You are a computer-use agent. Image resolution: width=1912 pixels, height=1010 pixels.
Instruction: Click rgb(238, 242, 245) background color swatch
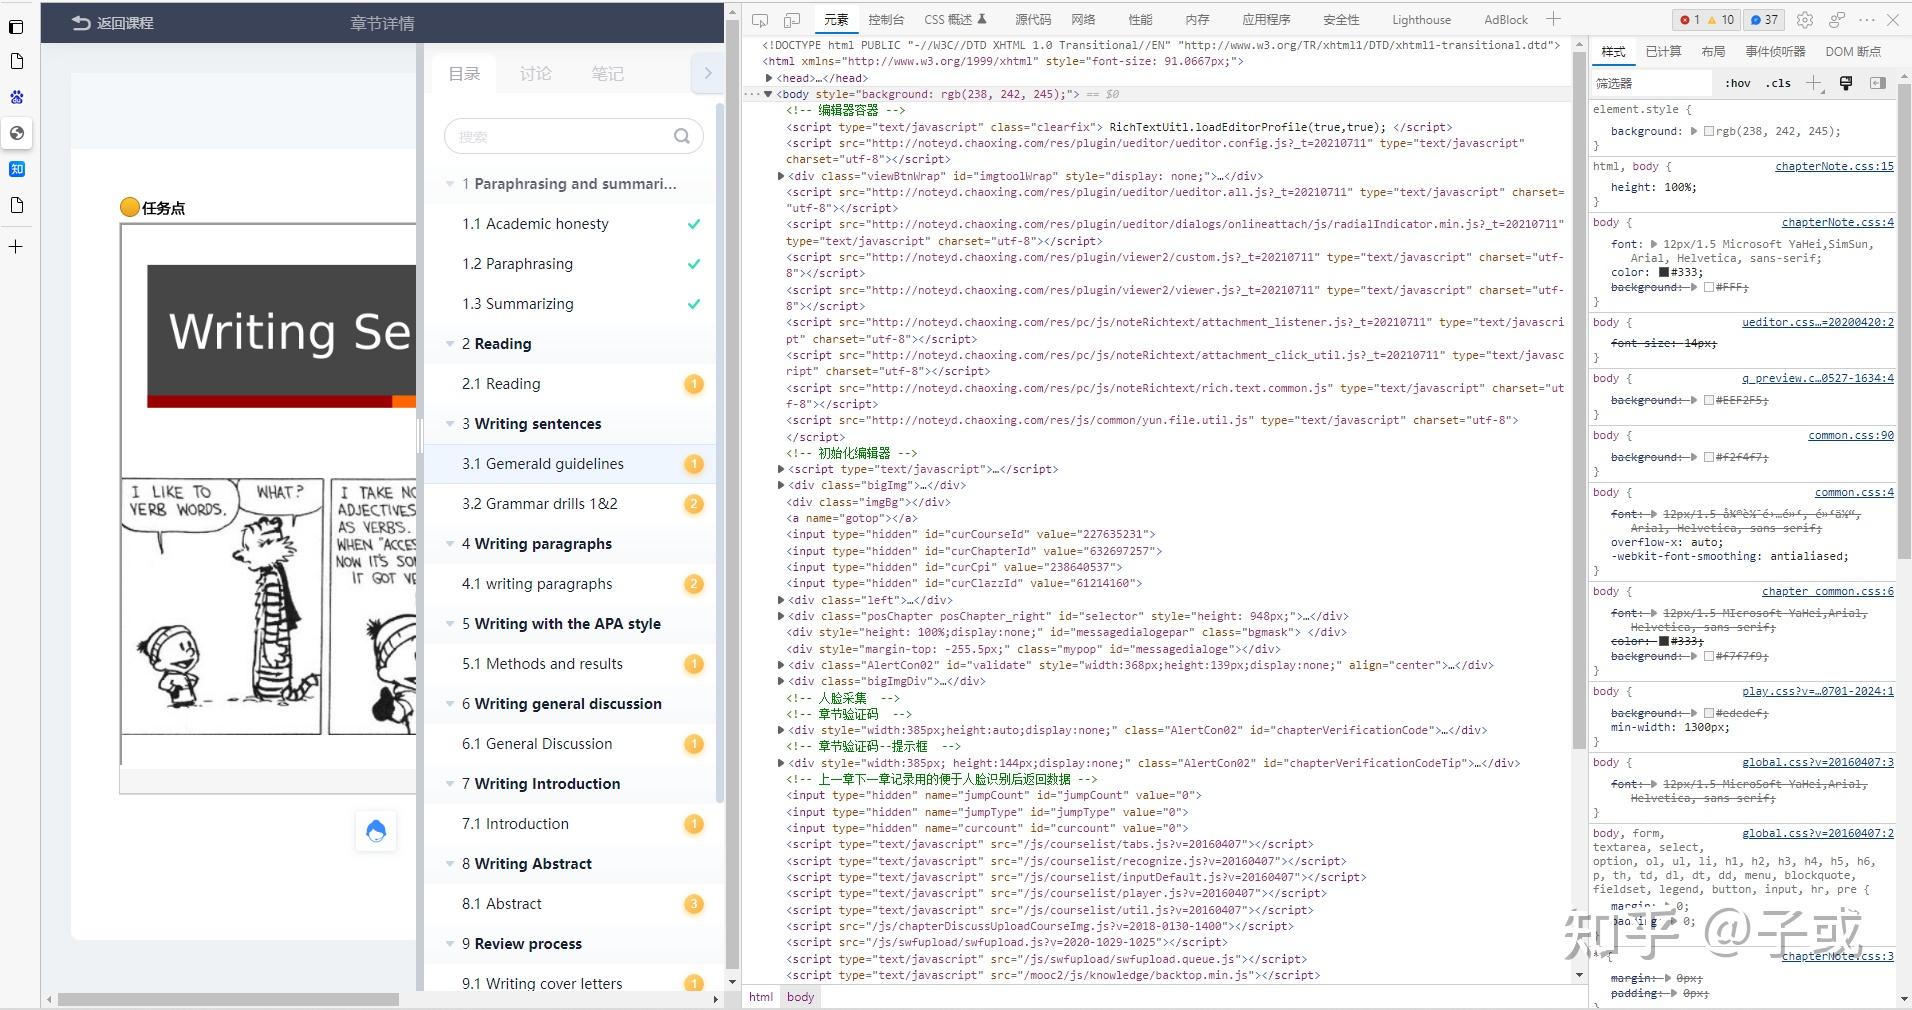(1709, 131)
